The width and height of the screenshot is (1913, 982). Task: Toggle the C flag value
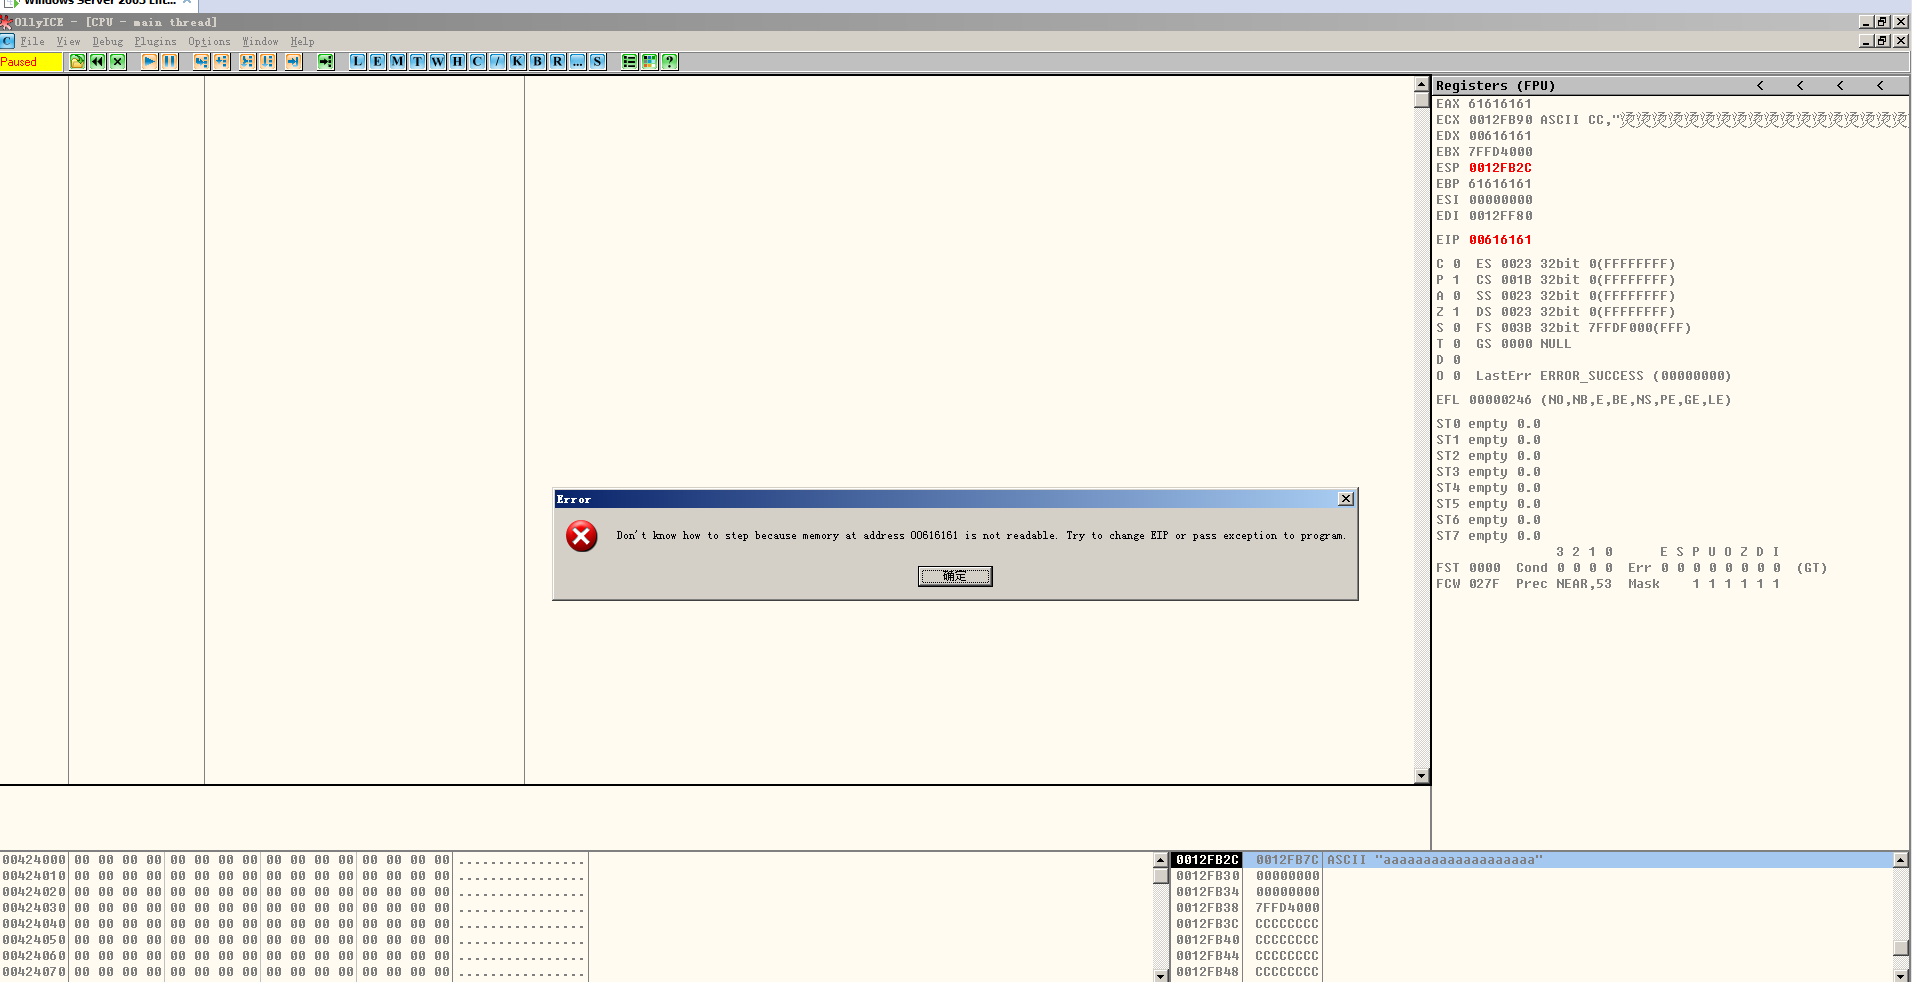(1456, 264)
